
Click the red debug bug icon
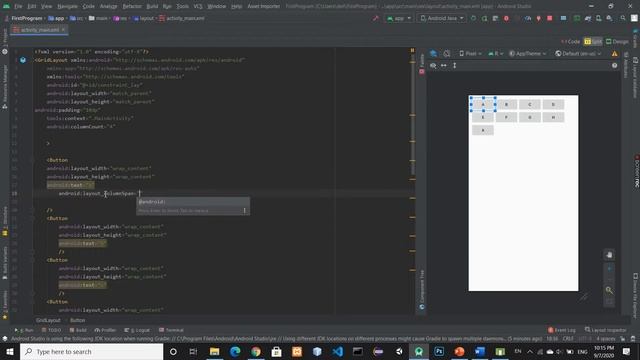[x=506, y=18]
